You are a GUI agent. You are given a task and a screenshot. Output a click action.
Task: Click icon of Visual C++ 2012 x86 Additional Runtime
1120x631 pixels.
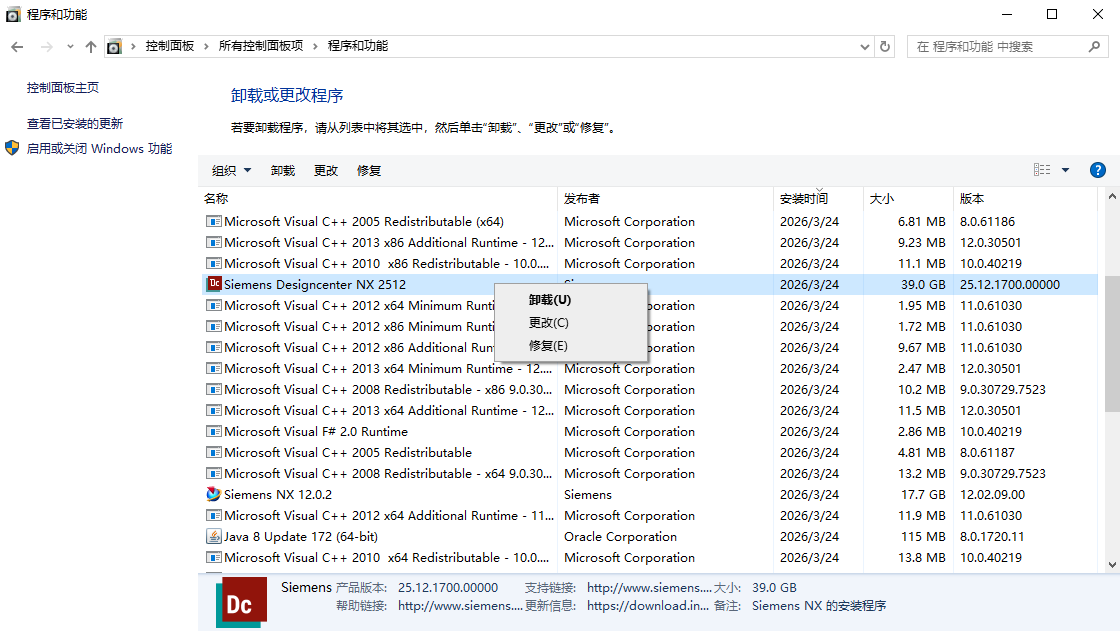pos(214,347)
